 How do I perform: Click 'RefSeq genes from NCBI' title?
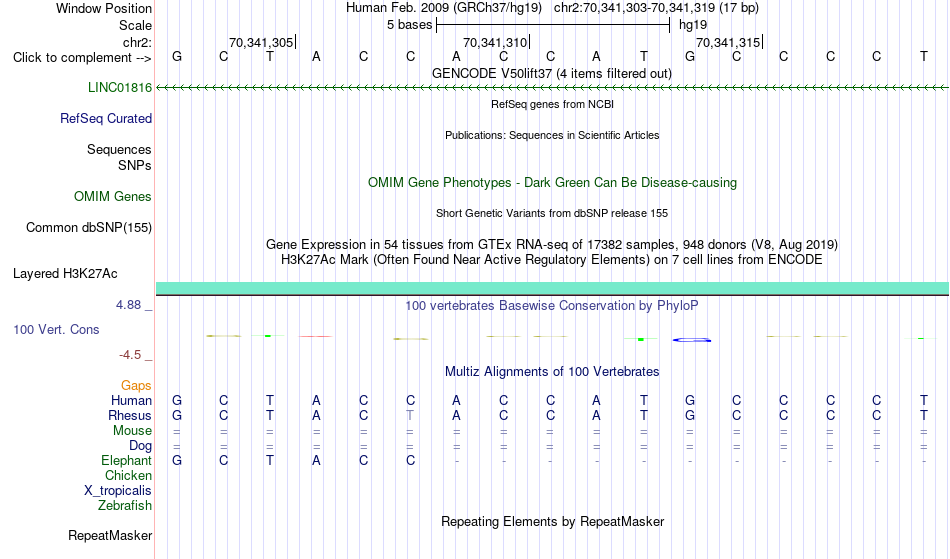coord(553,104)
